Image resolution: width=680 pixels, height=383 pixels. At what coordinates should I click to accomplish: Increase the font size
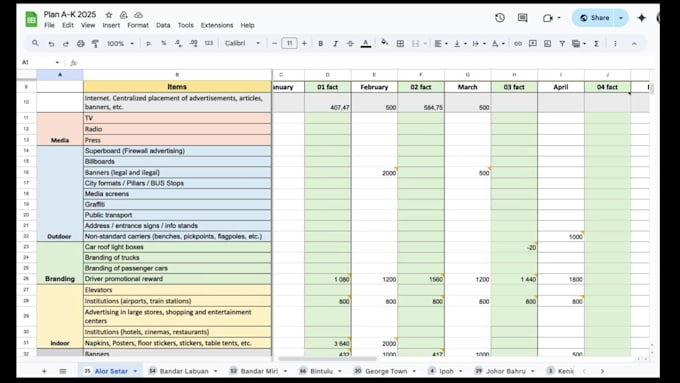pos(304,43)
